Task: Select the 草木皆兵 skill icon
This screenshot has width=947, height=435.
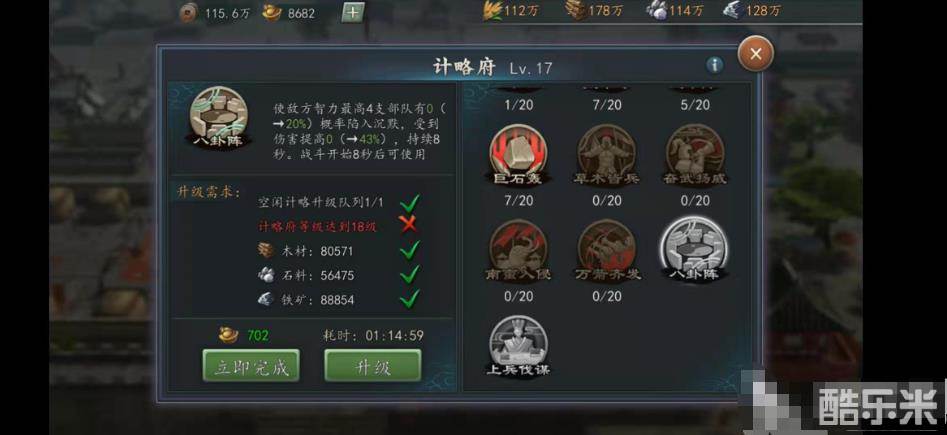Action: (x=607, y=155)
